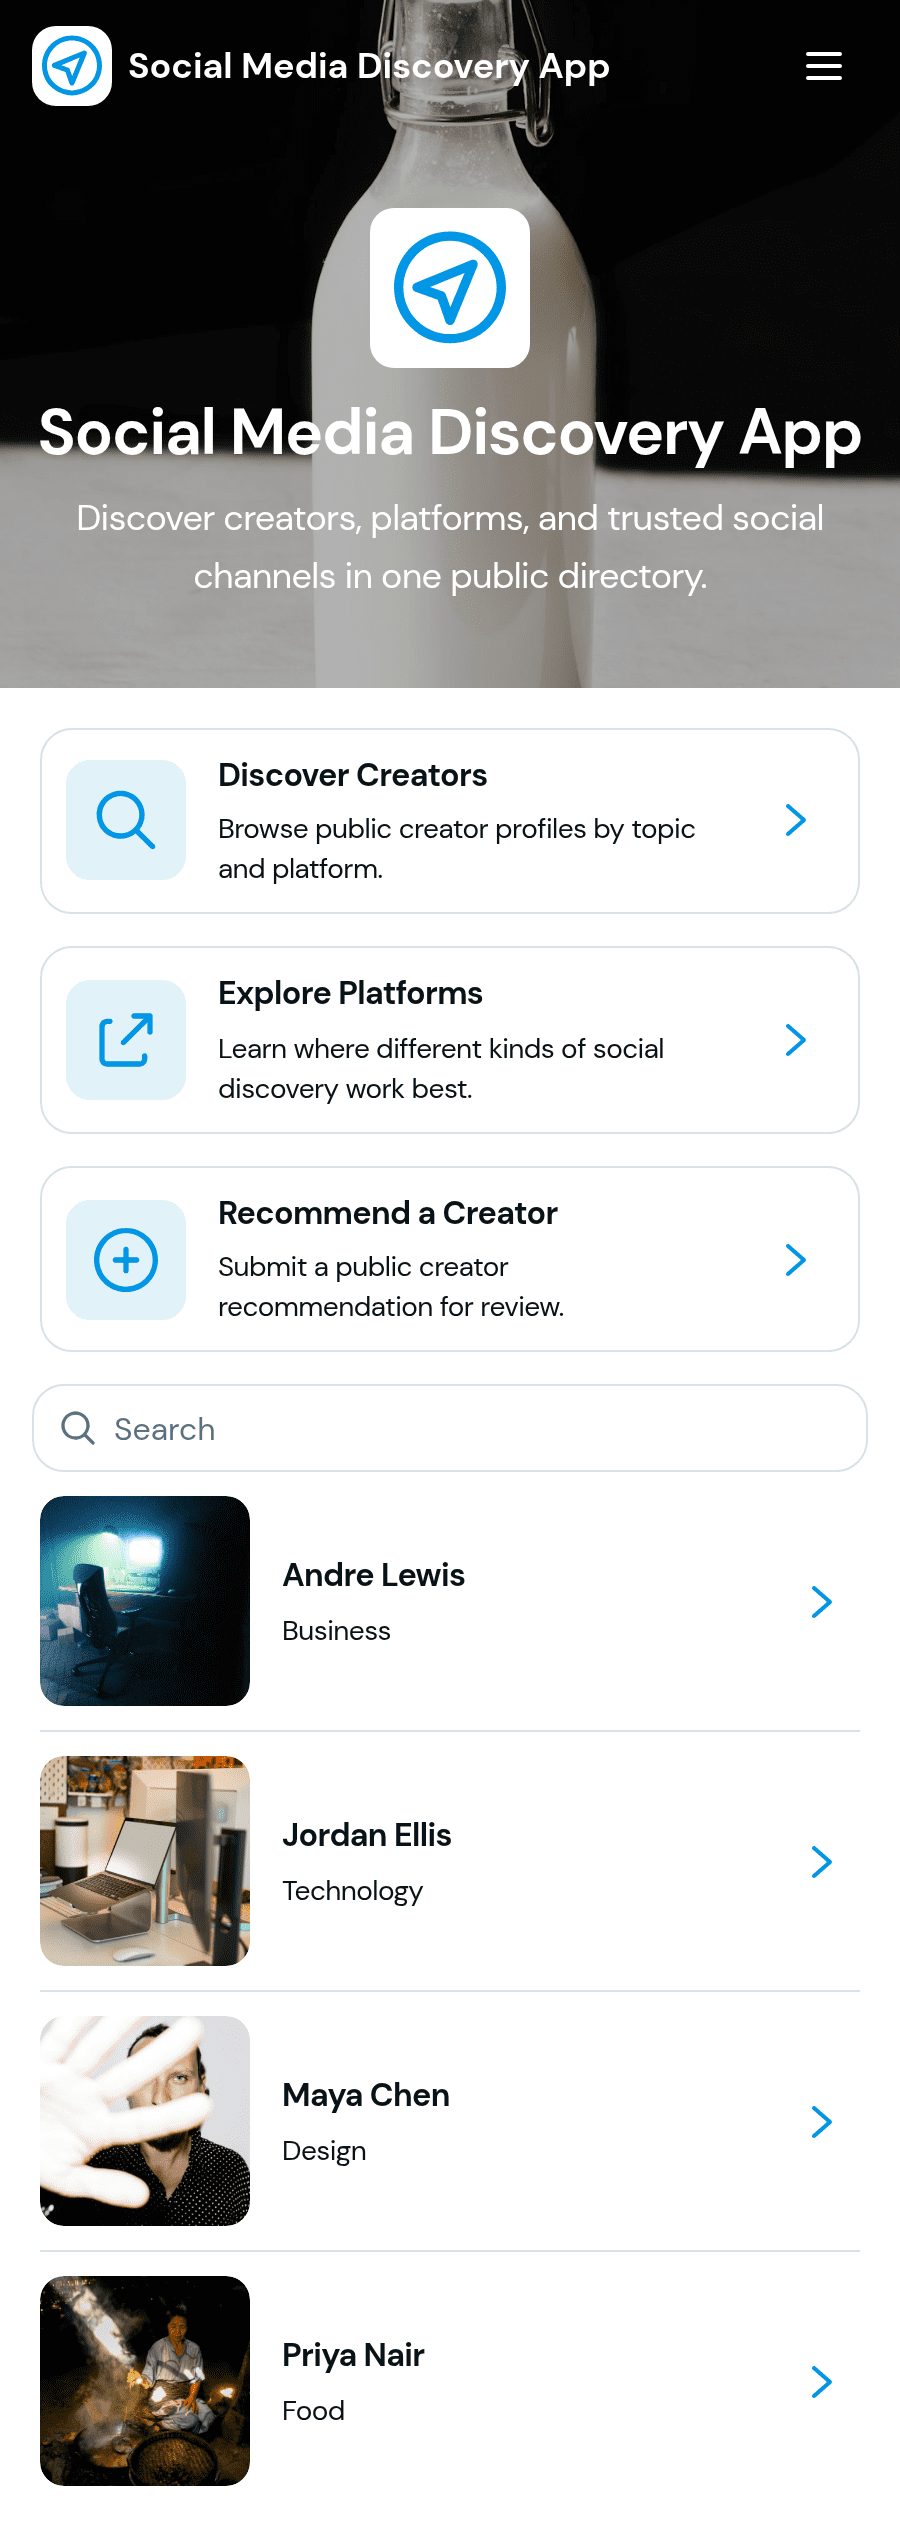Open the hamburger menu

pos(824,66)
